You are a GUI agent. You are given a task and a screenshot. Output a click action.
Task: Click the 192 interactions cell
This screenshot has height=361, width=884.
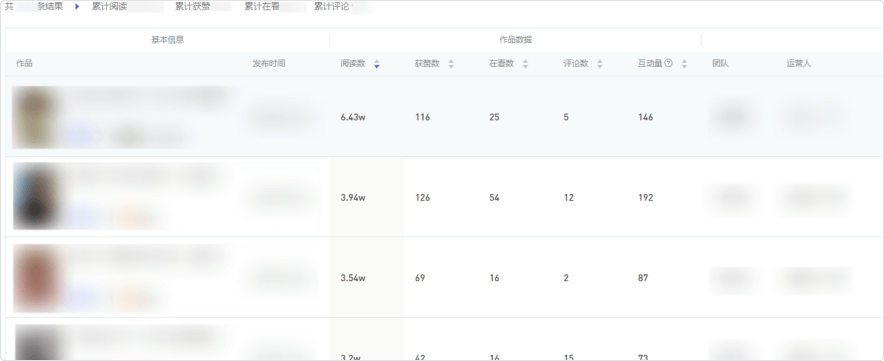[x=646, y=198]
